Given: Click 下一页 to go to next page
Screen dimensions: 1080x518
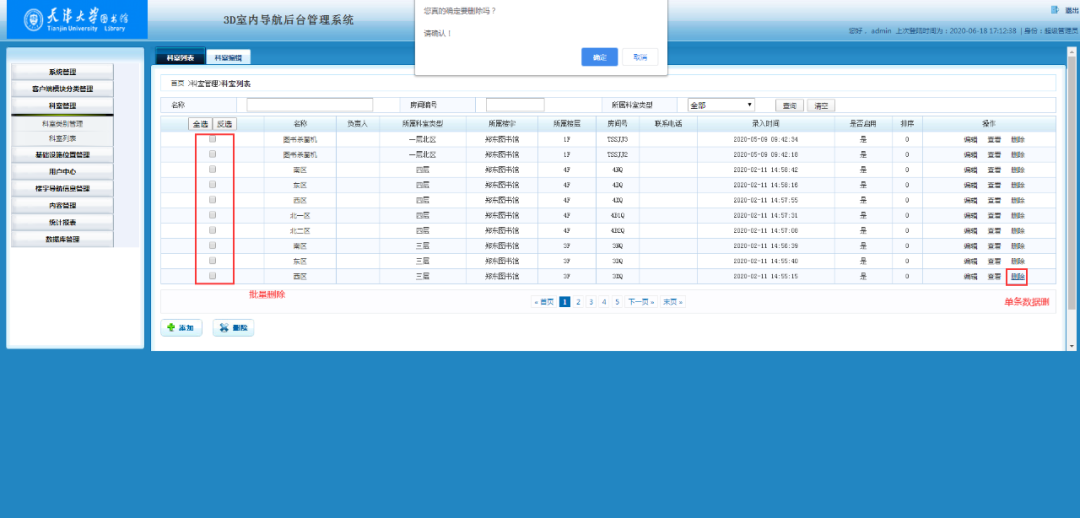Looking at the screenshot, I should coord(640,301).
